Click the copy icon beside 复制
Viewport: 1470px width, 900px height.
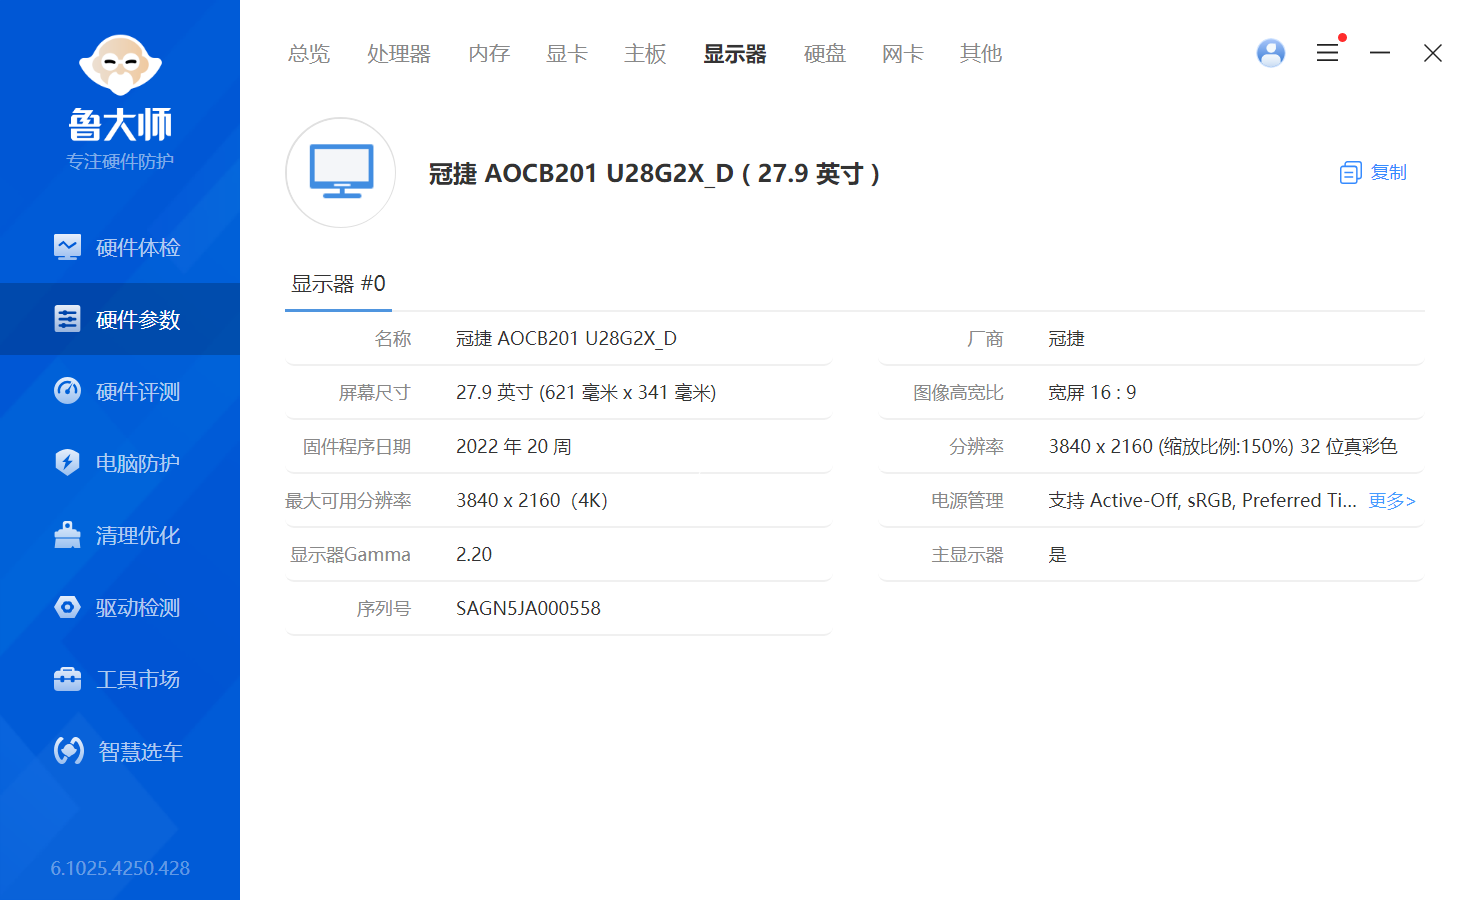click(1350, 173)
